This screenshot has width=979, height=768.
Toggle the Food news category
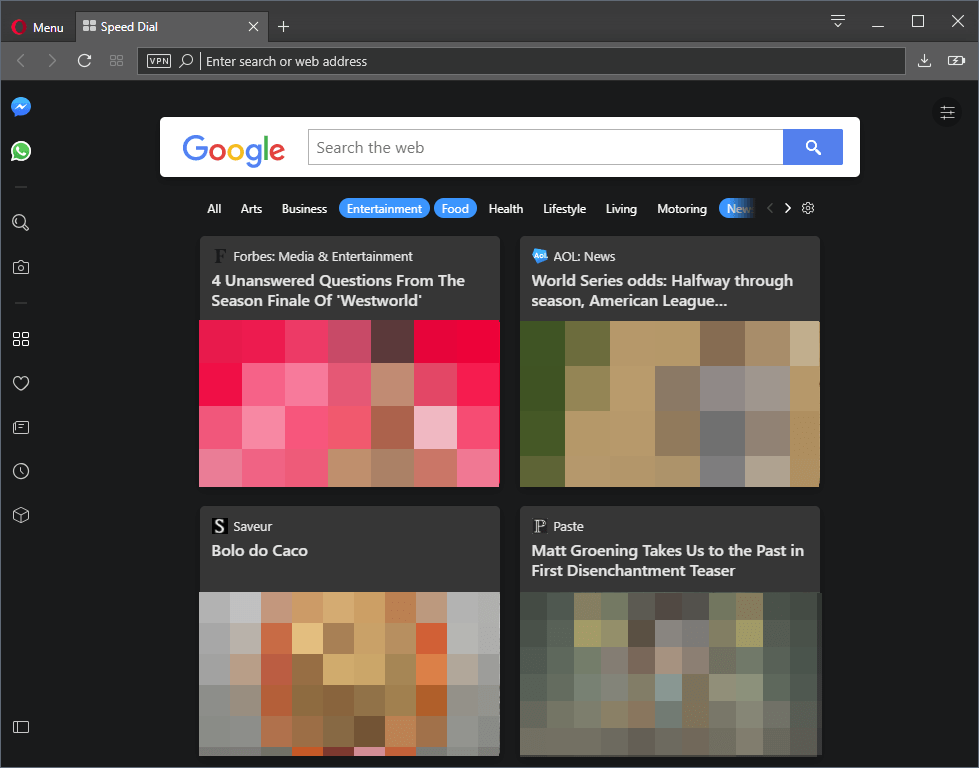coord(455,209)
